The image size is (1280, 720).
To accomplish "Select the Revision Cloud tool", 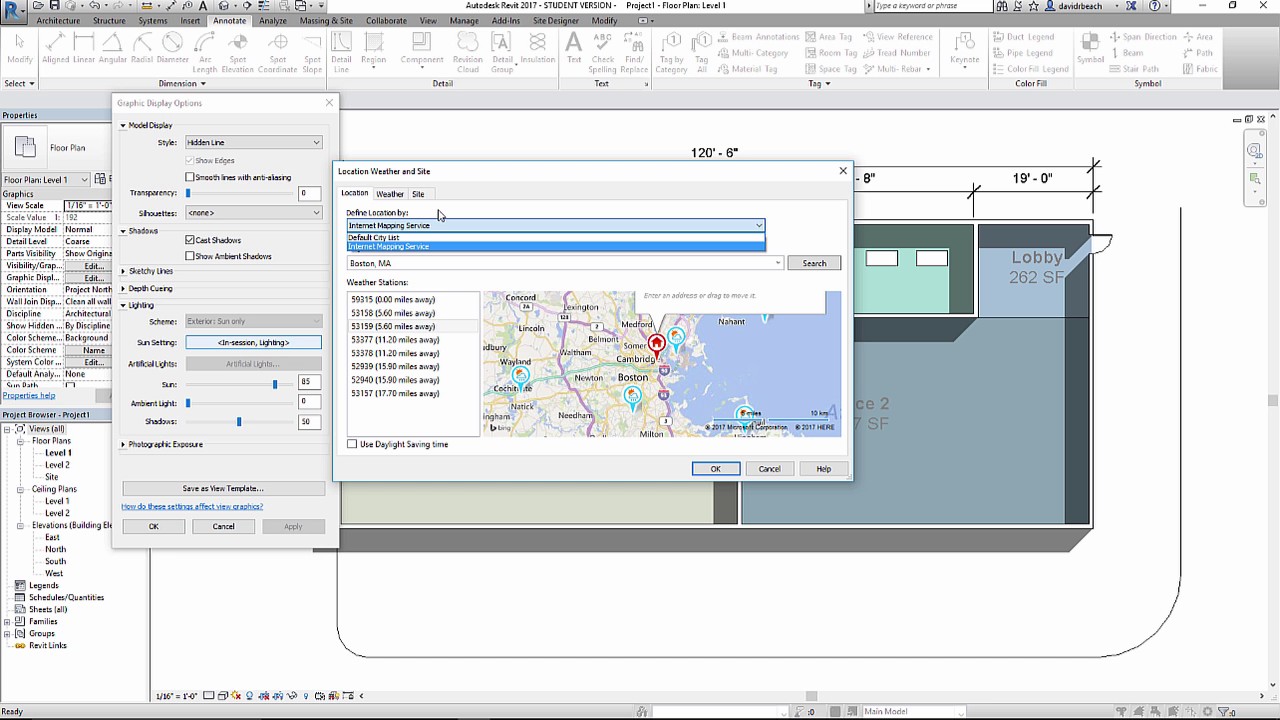I will 467,54.
